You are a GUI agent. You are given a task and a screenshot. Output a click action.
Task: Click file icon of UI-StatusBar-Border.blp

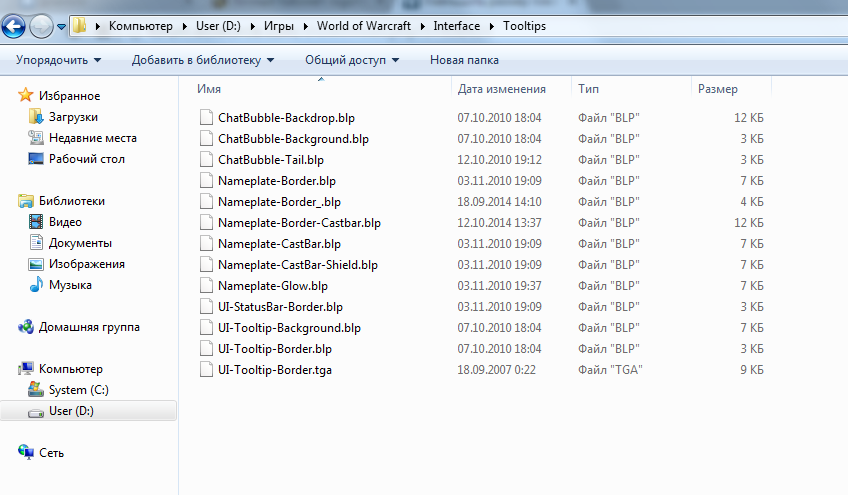(206, 307)
